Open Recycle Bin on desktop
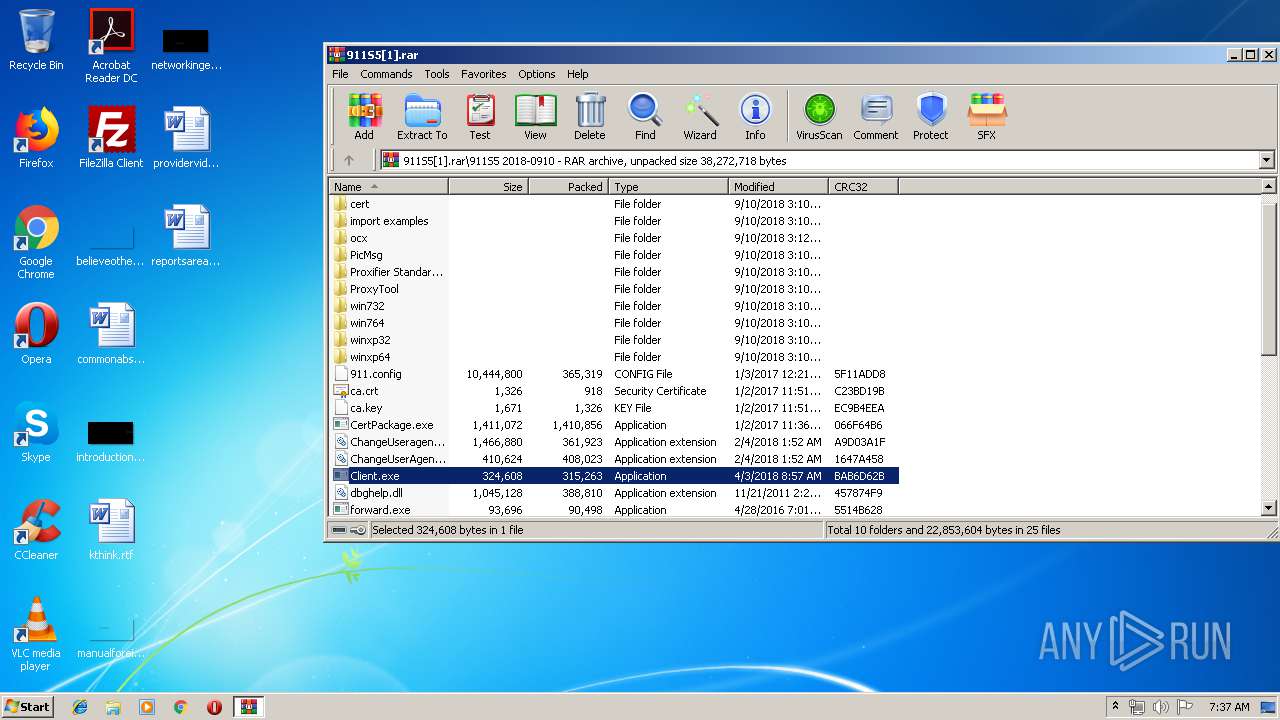 coord(36,40)
